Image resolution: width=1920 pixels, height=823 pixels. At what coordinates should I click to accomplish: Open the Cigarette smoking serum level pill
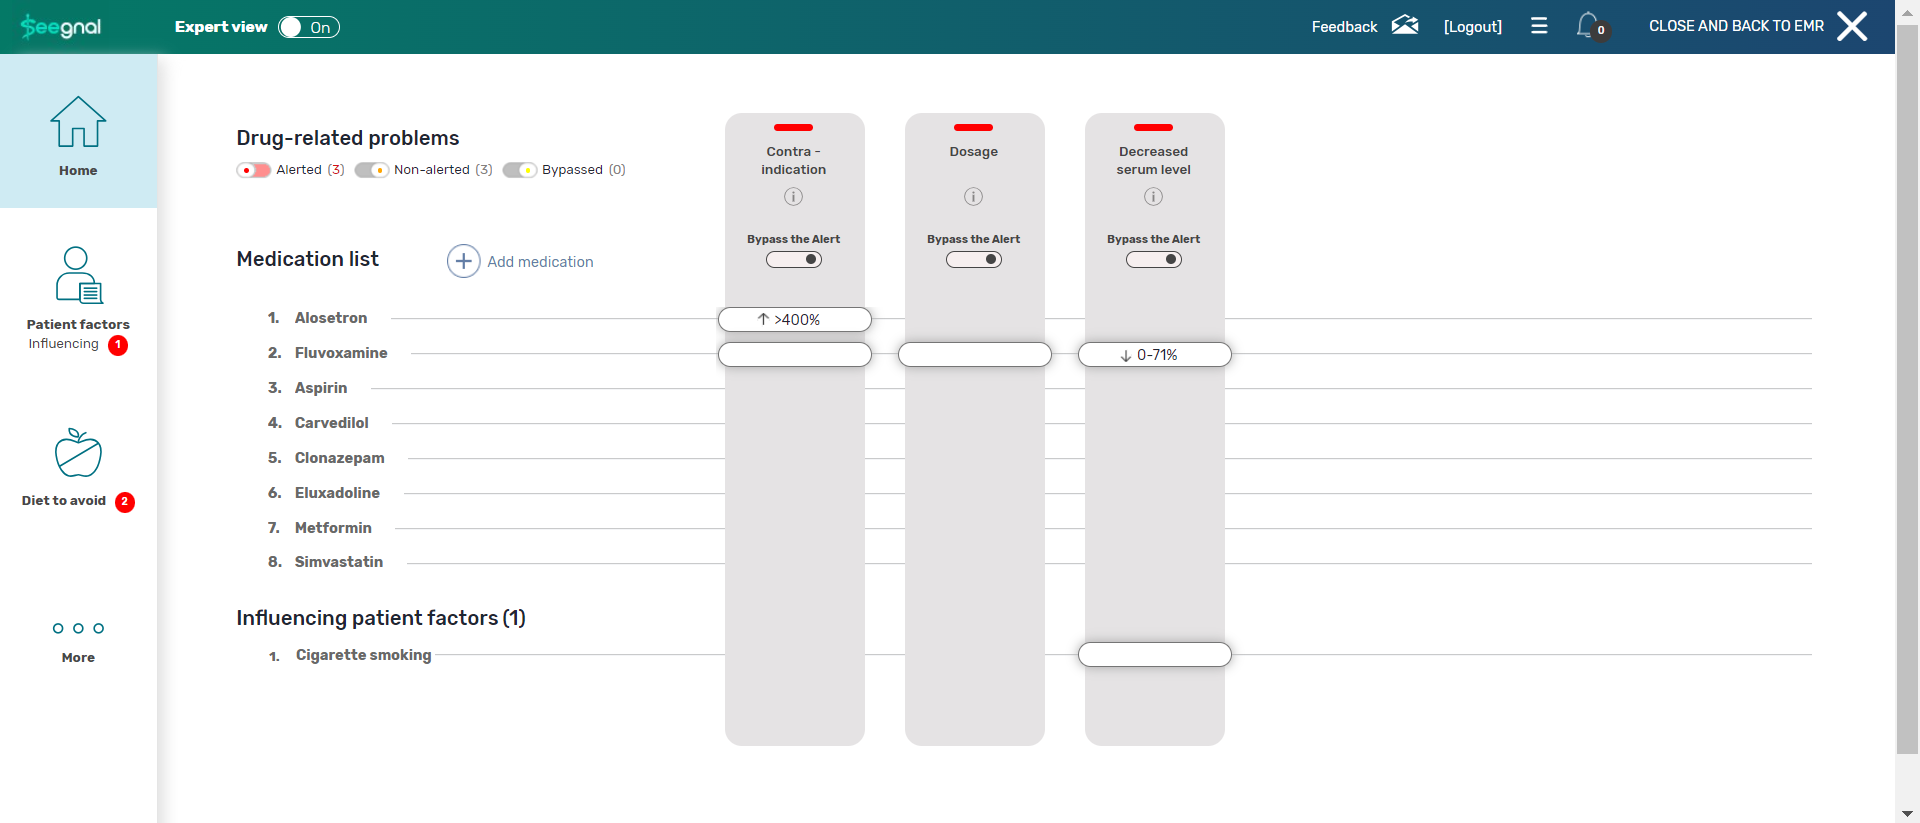click(x=1155, y=654)
